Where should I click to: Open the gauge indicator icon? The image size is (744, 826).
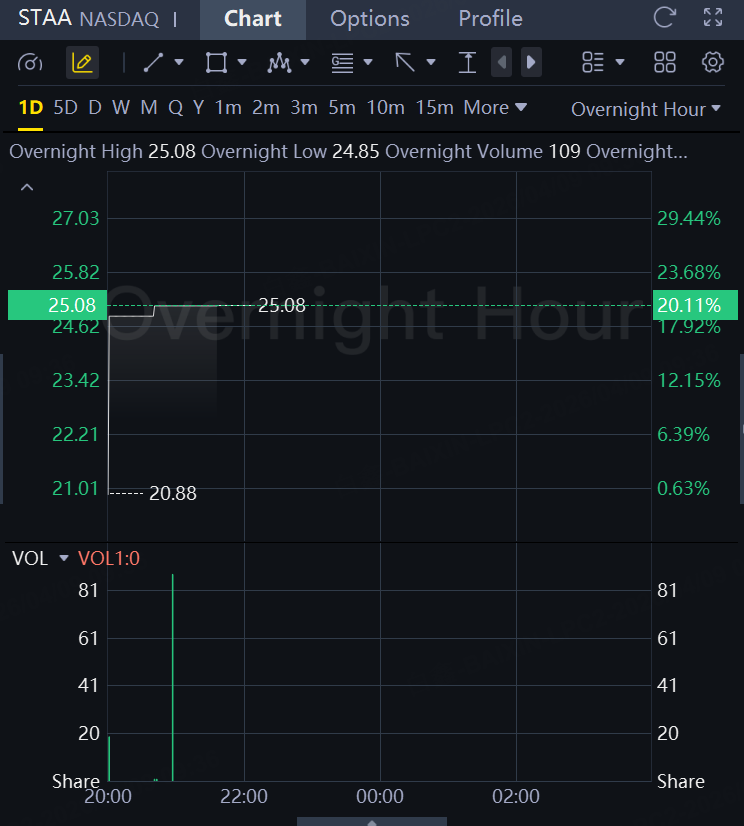pyautogui.click(x=31, y=63)
